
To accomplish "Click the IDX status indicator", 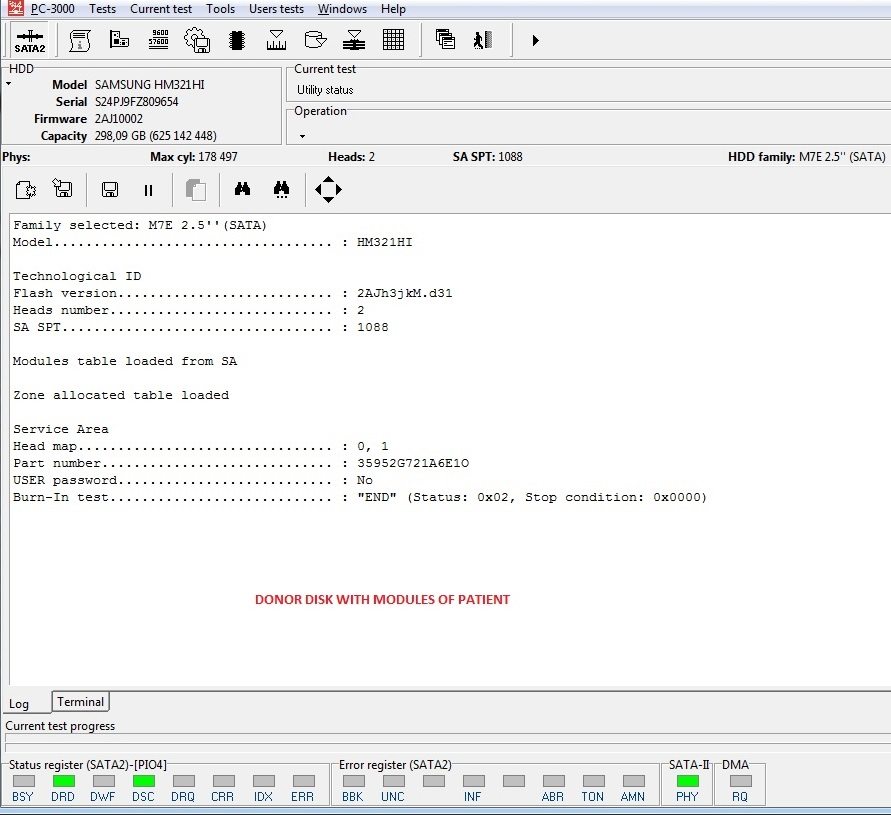I will pos(264,781).
